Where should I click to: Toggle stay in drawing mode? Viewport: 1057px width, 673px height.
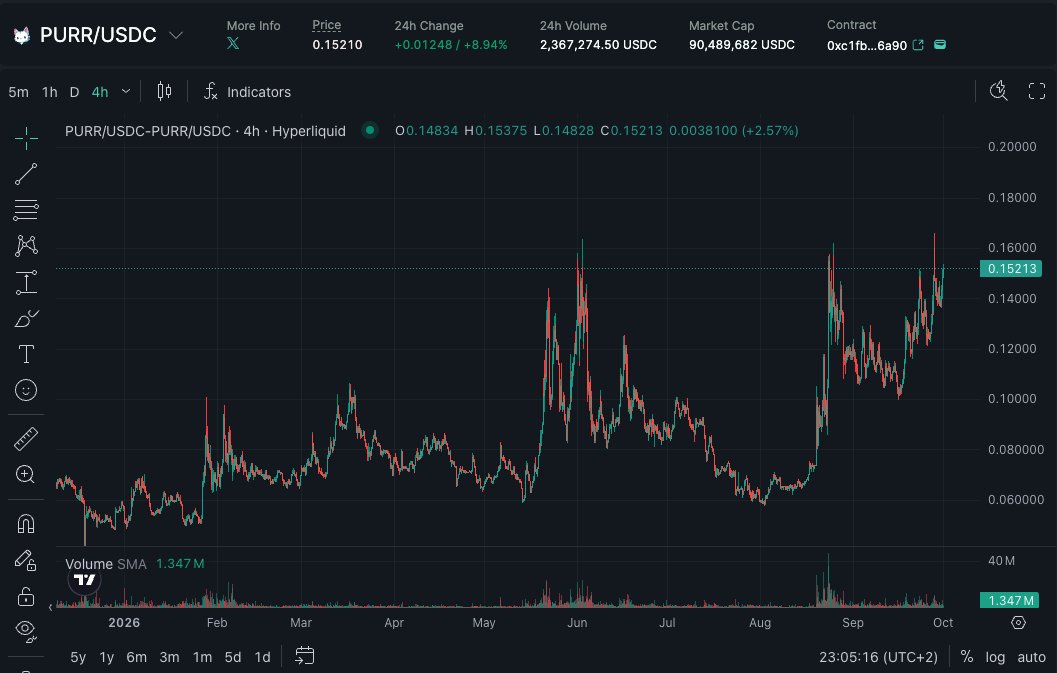[x=26, y=560]
